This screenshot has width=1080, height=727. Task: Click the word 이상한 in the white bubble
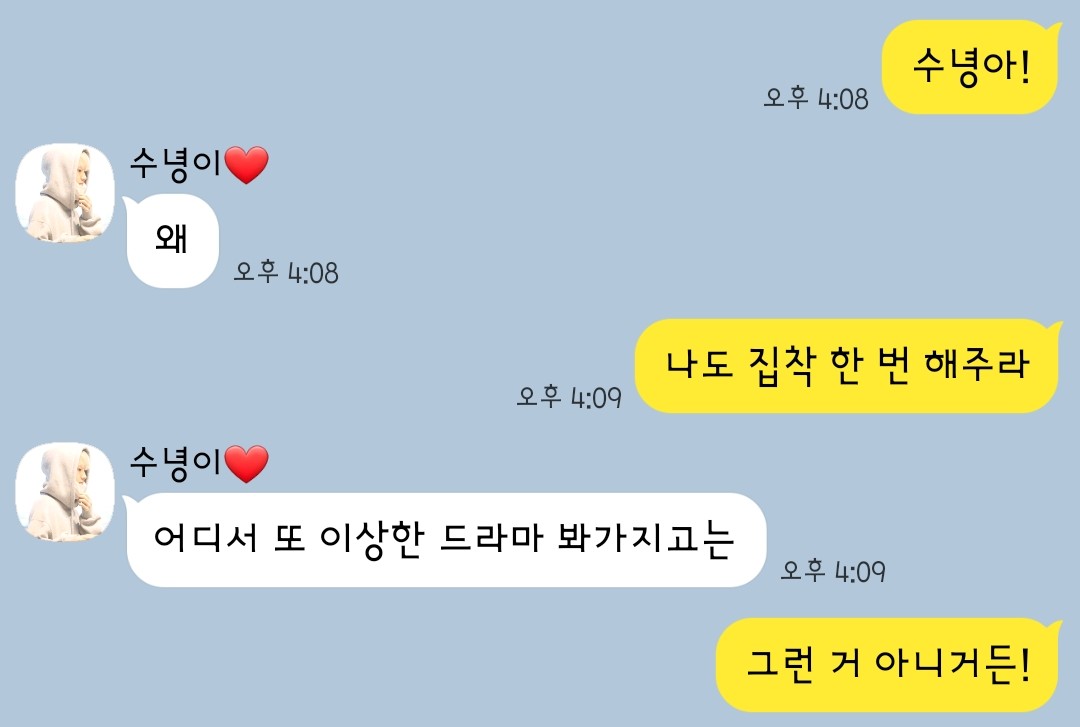tap(371, 540)
